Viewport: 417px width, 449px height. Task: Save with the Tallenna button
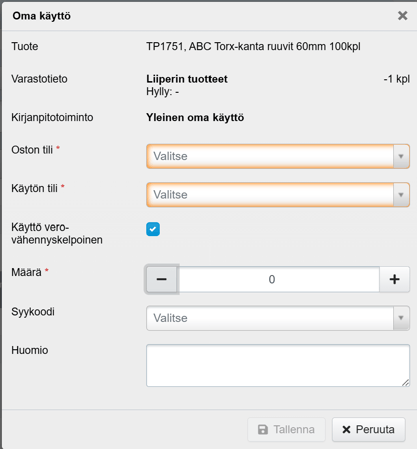tap(286, 429)
